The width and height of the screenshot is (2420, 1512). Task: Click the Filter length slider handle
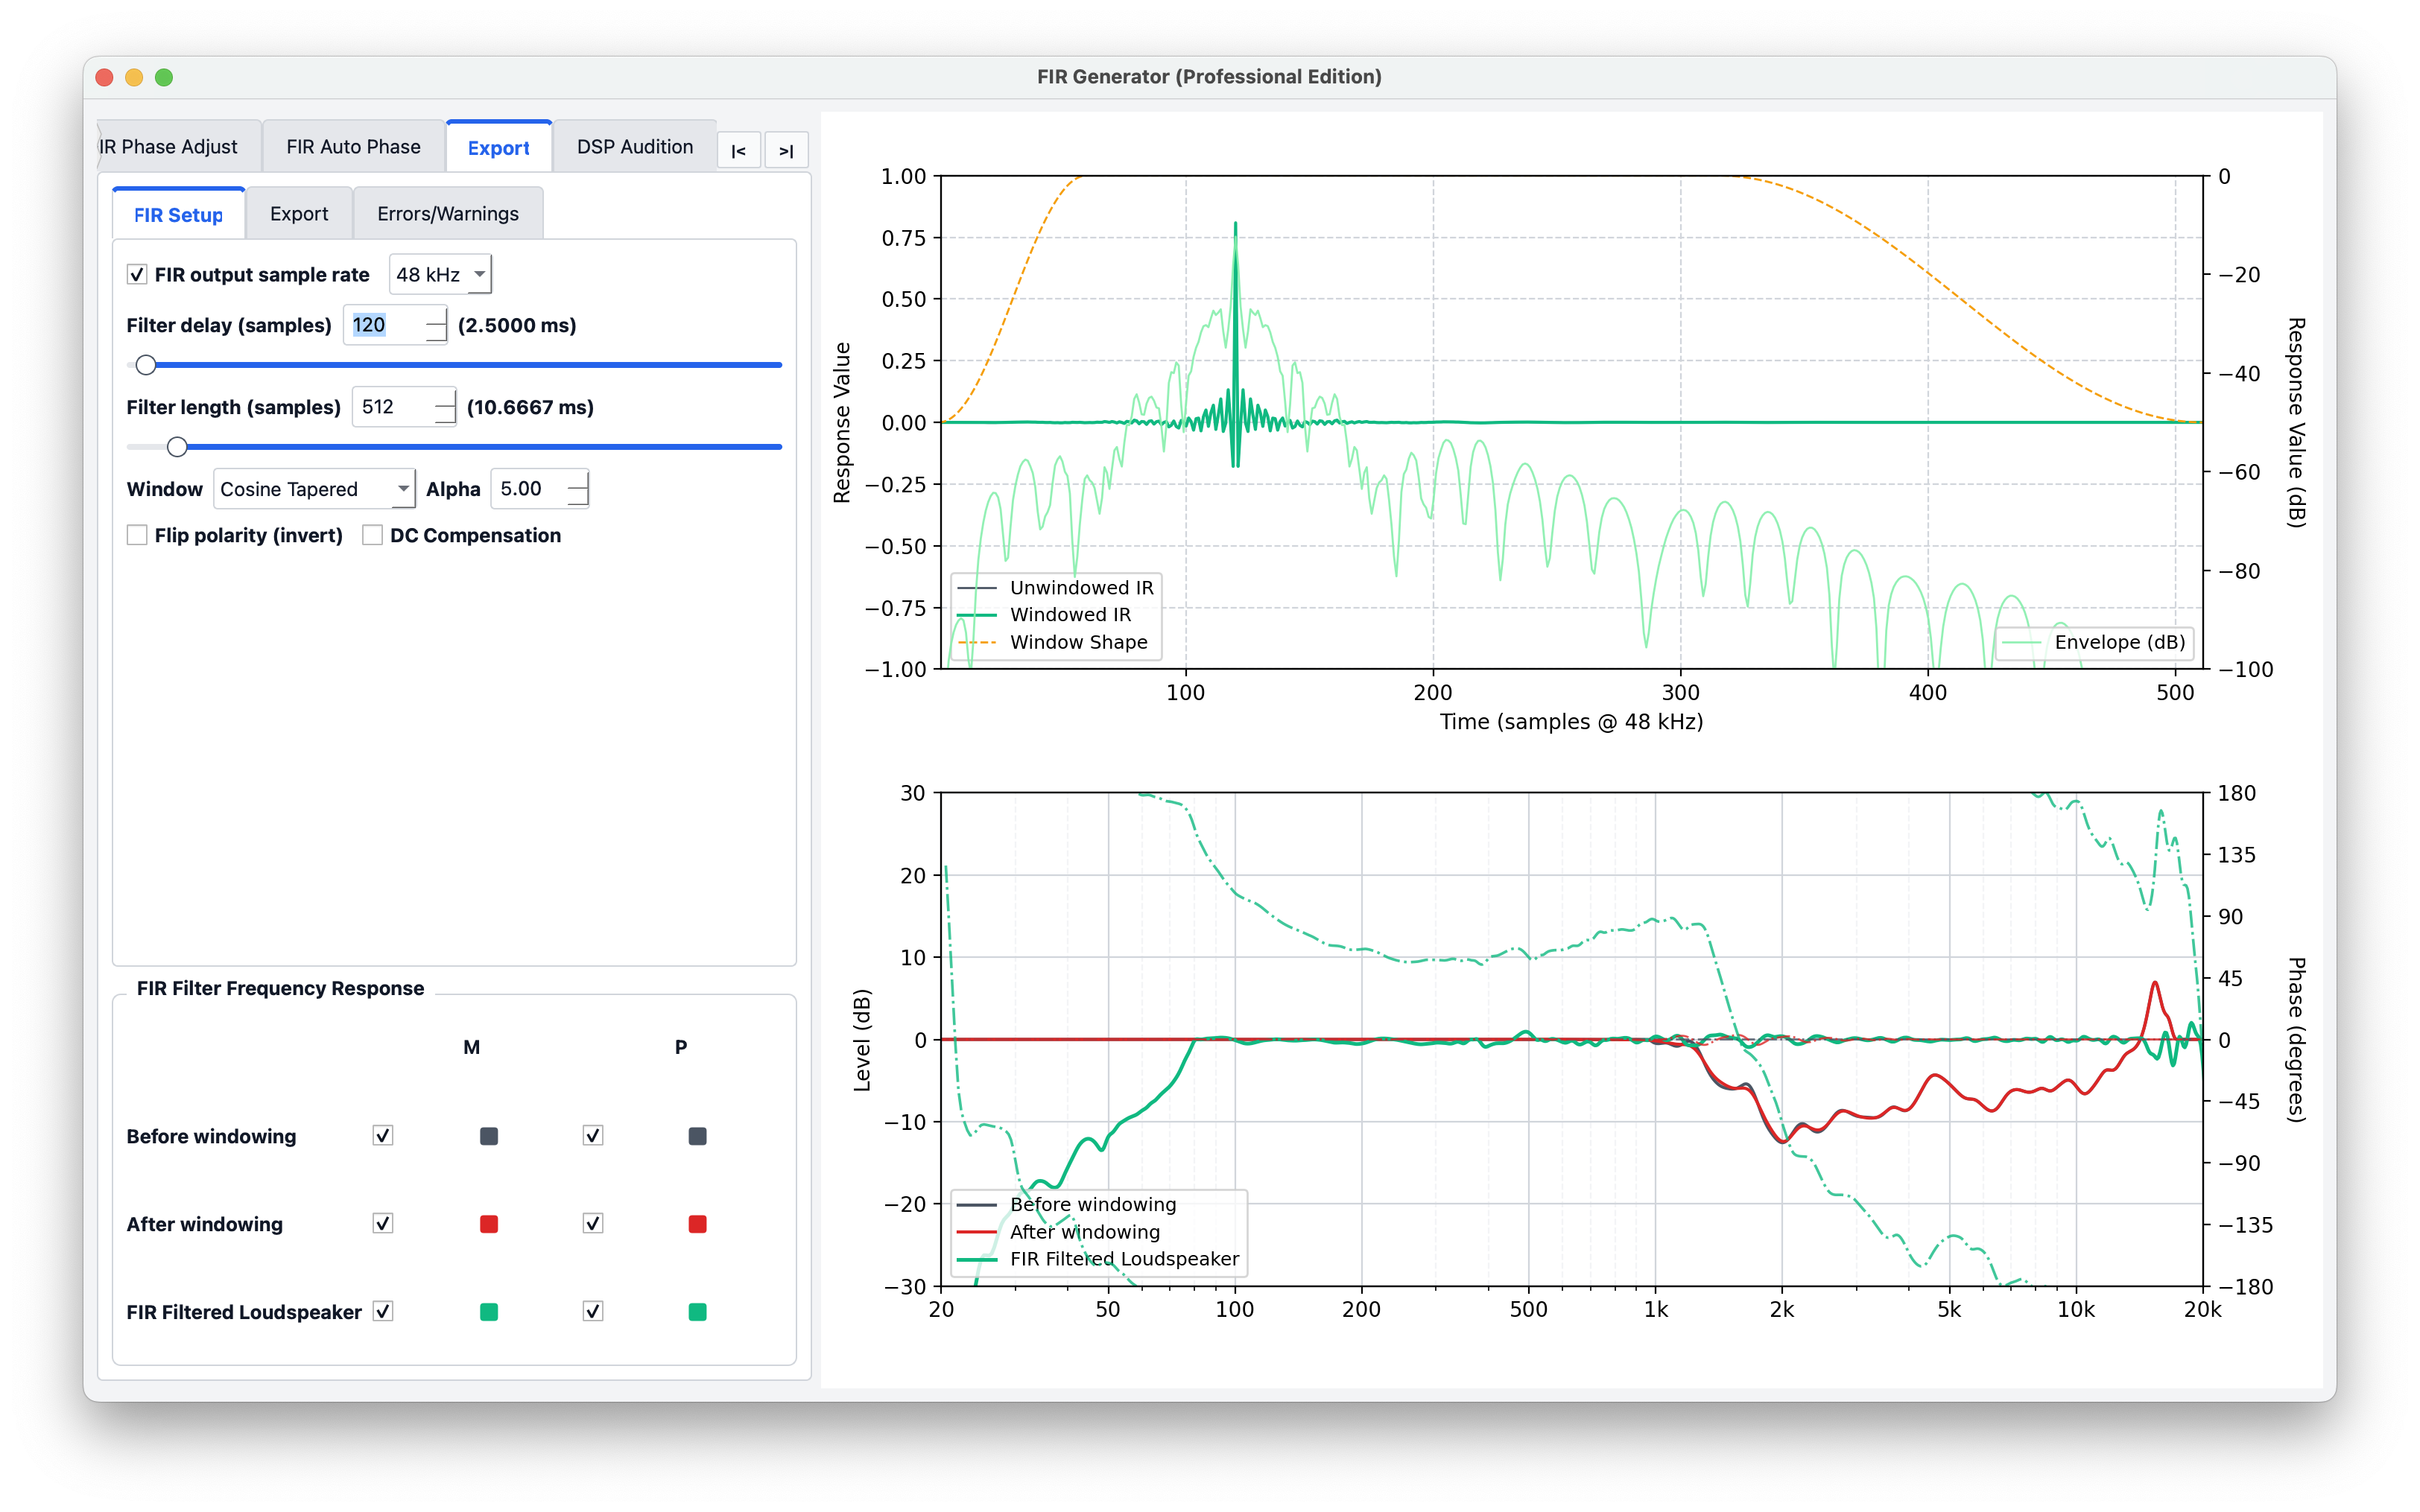(x=177, y=447)
